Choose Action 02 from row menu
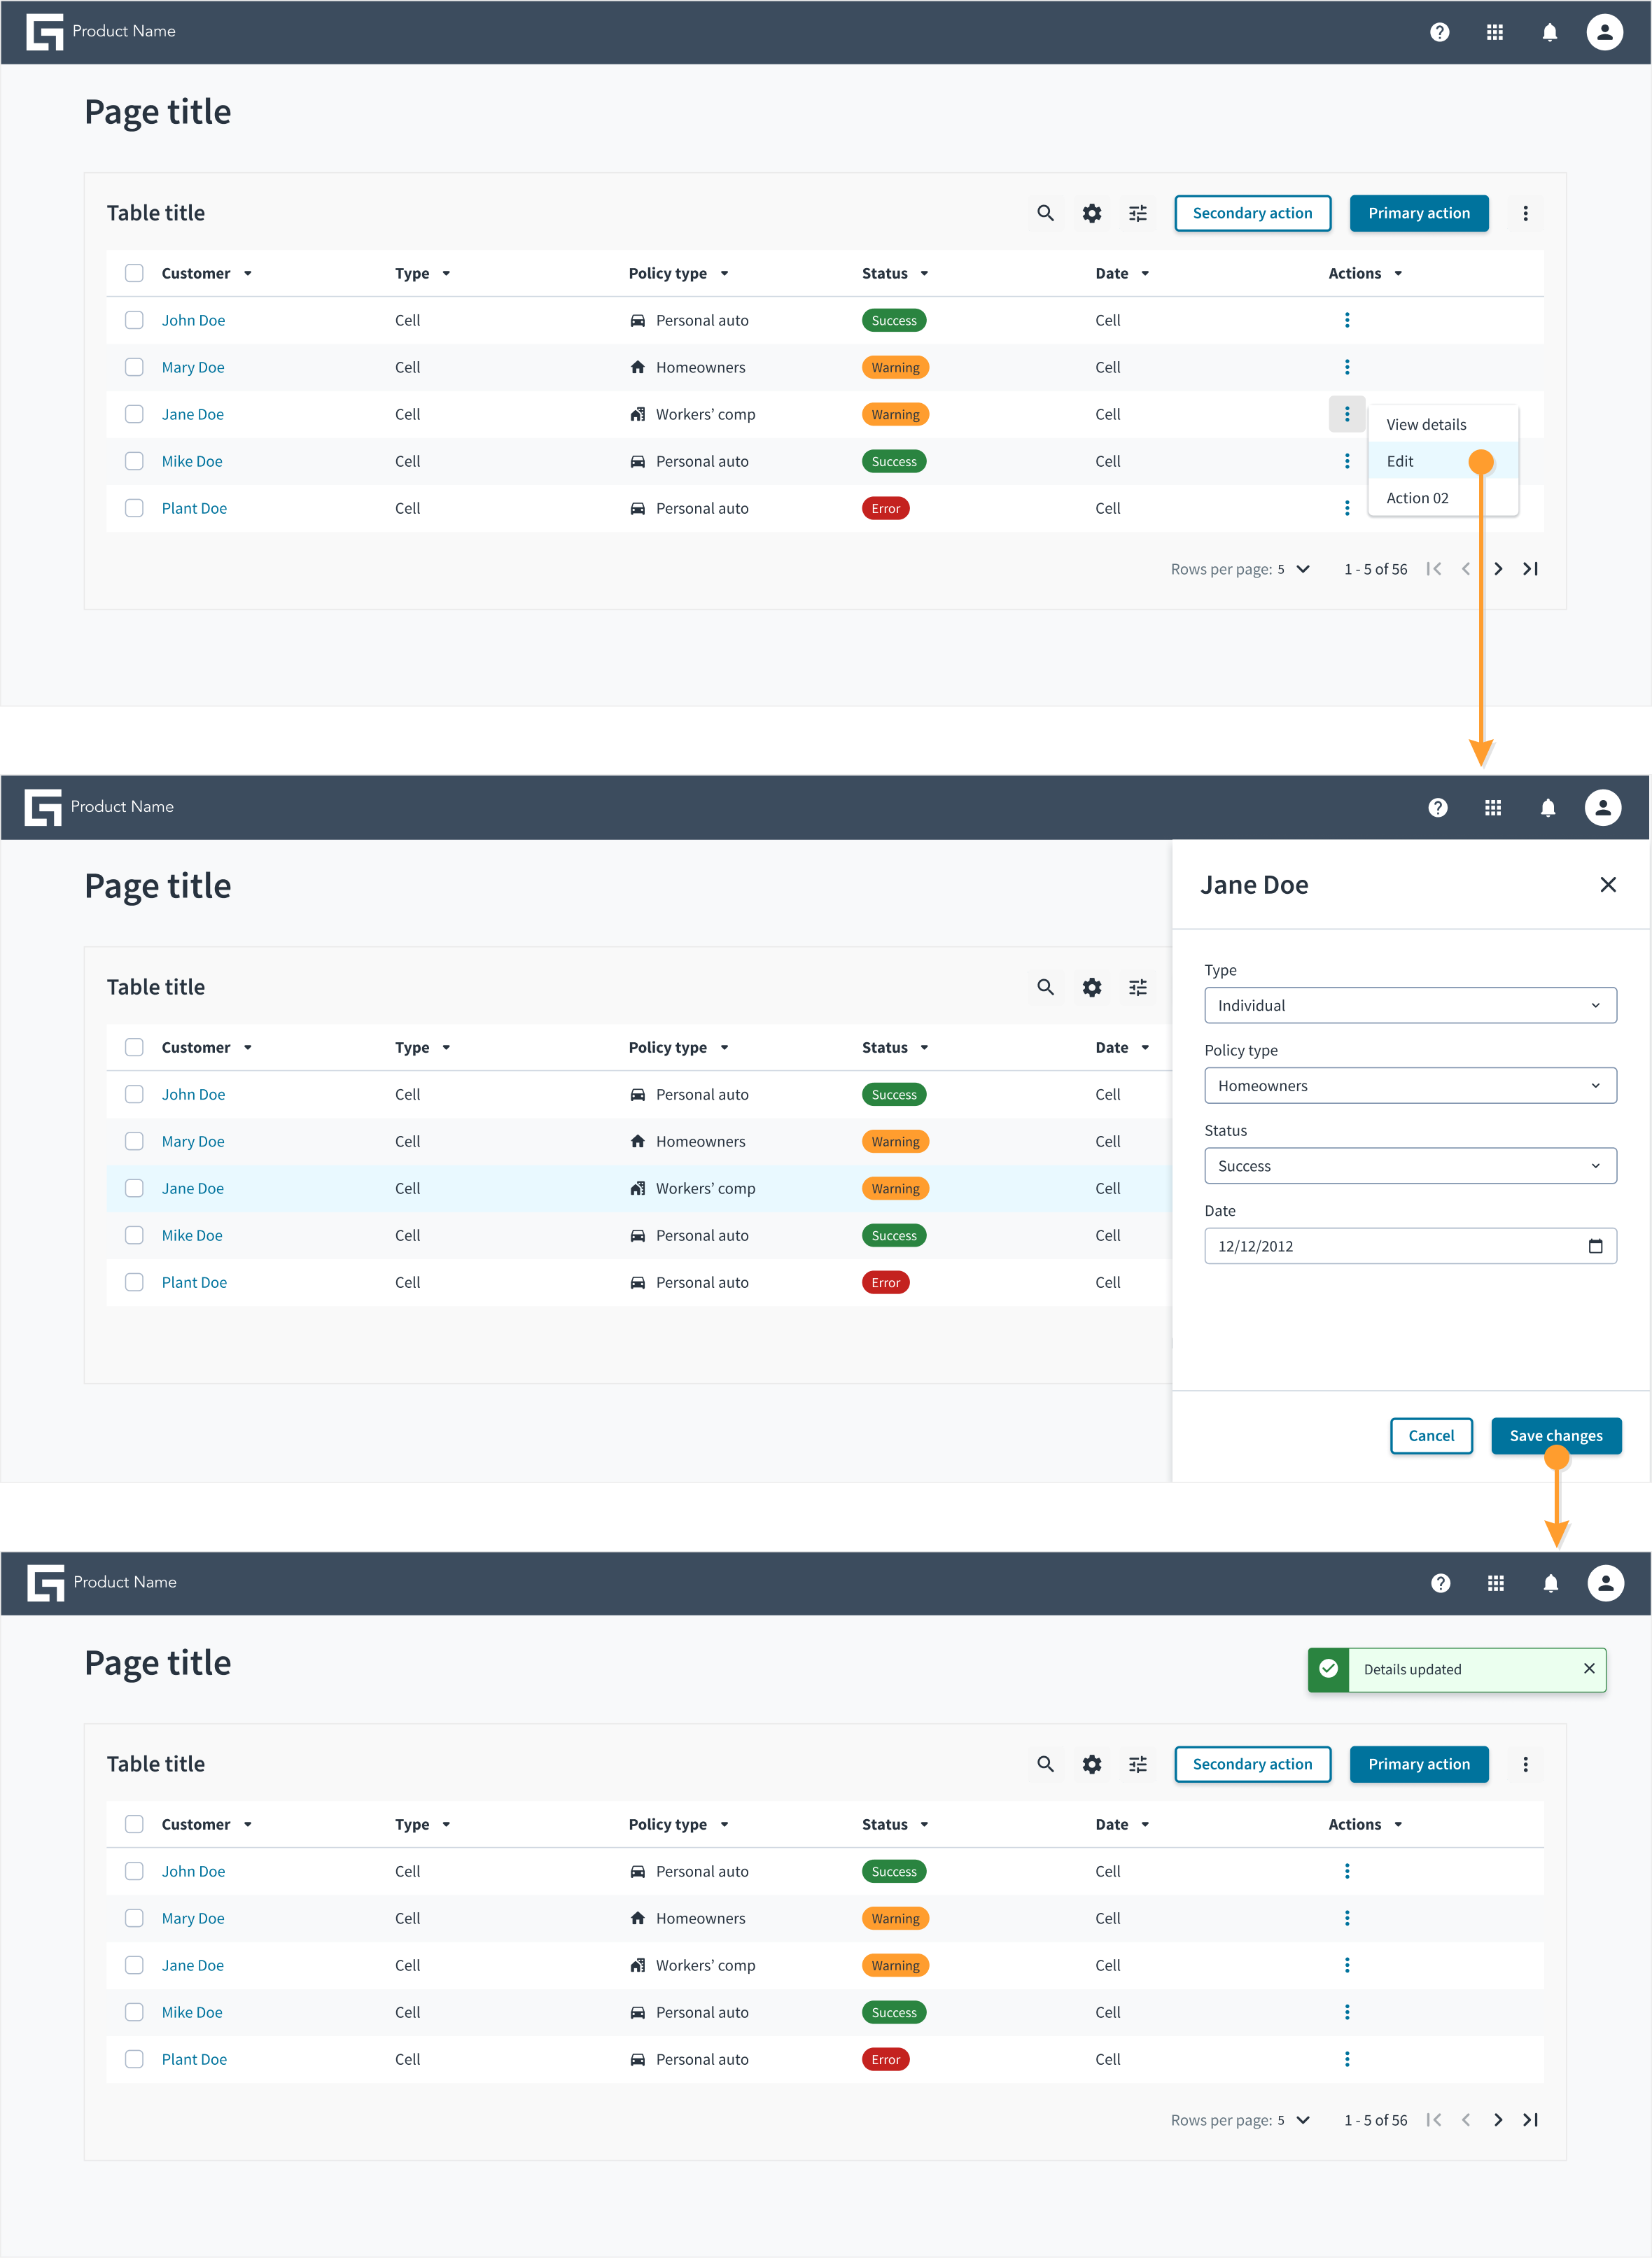1652x2258 pixels. coord(1442,498)
